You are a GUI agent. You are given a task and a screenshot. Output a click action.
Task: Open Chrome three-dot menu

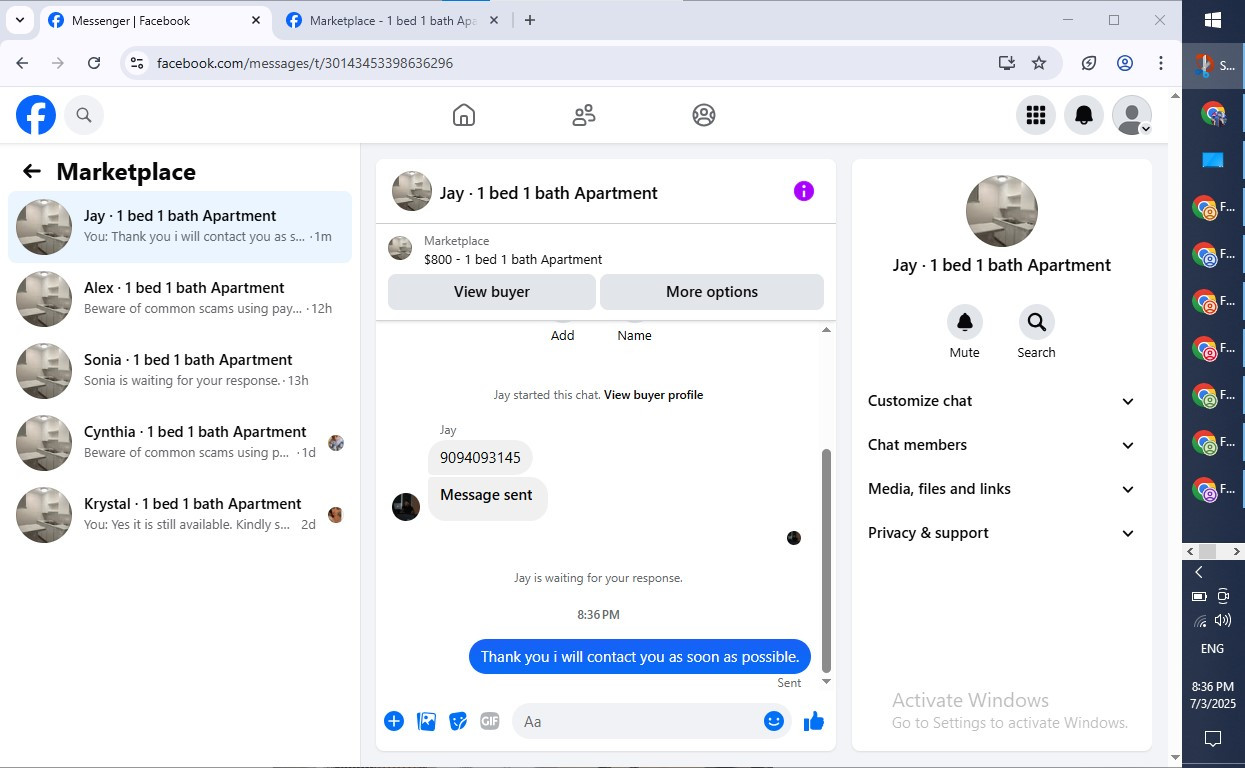click(1161, 63)
